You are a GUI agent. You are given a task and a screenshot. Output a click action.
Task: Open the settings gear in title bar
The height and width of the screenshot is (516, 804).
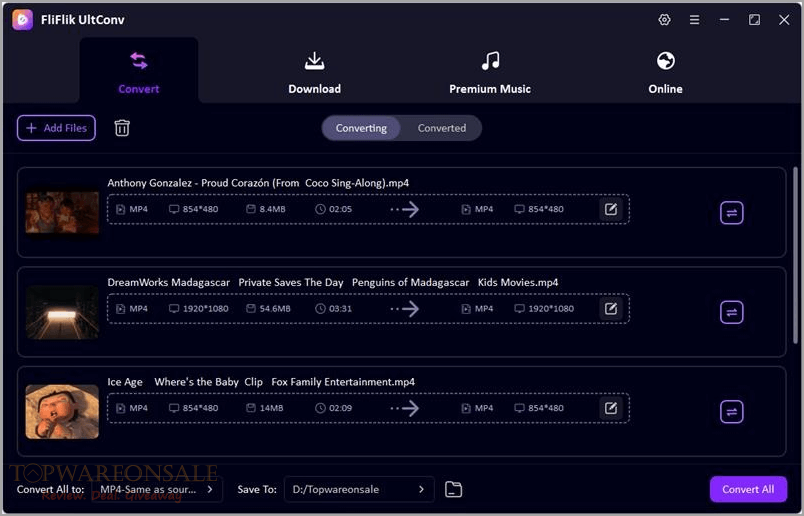click(664, 20)
